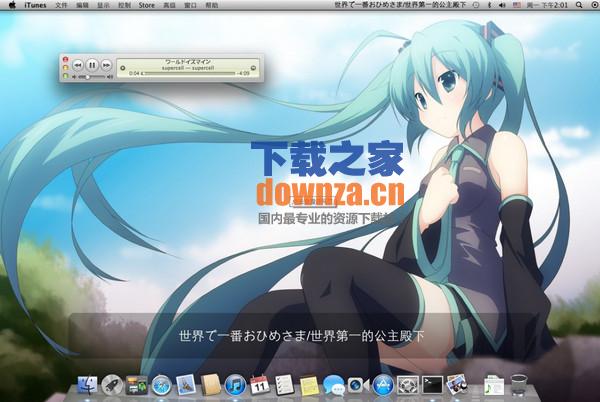The height and width of the screenshot is (402, 600).
Task: Click the menu bar clock 下午2:01
Action: coord(547,5)
